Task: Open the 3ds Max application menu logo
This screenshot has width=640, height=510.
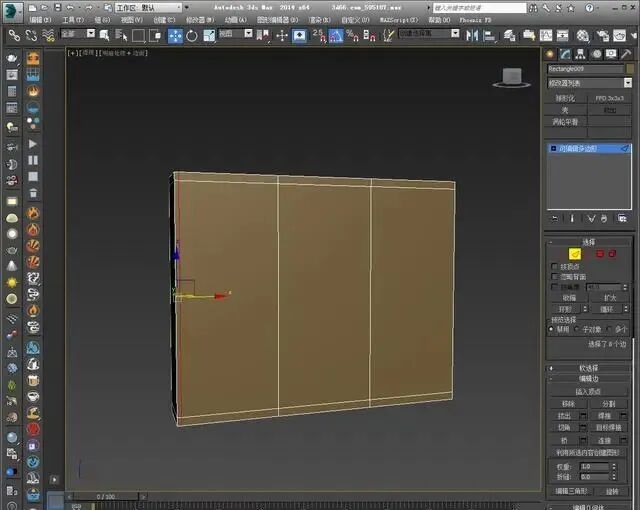Action: point(12,11)
